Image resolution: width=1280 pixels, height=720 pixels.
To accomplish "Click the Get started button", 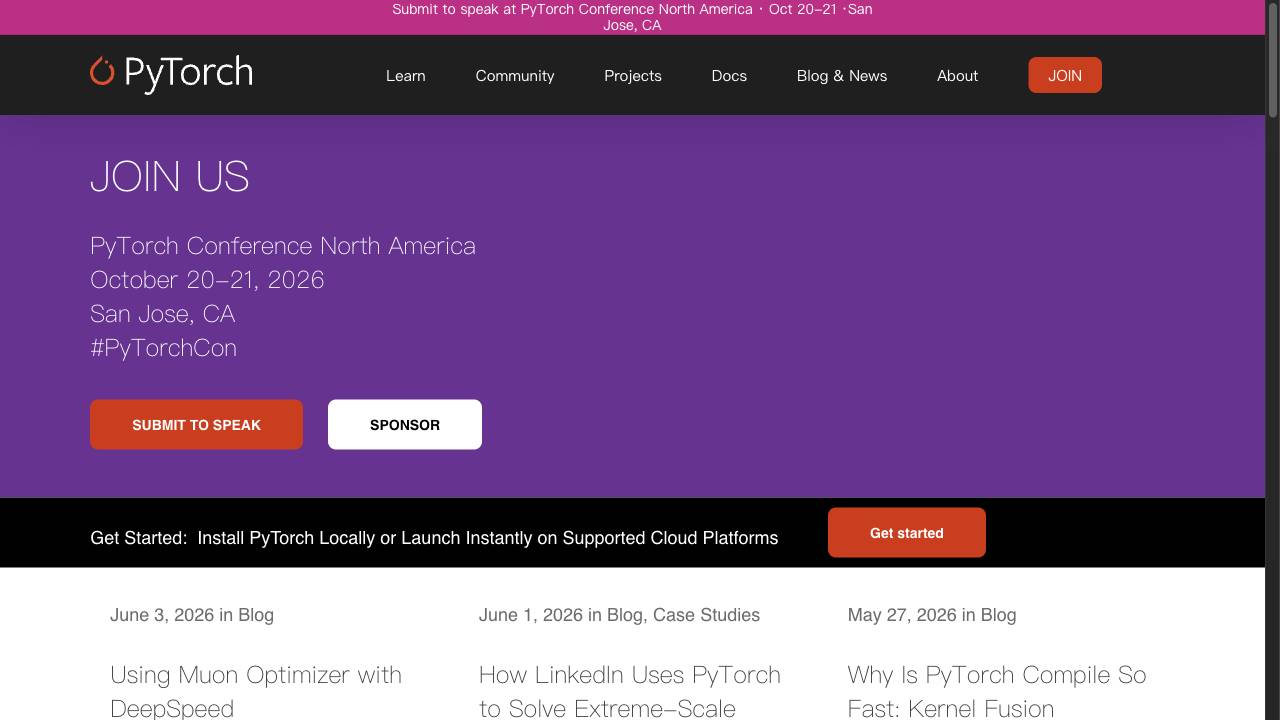I will click(x=907, y=533).
